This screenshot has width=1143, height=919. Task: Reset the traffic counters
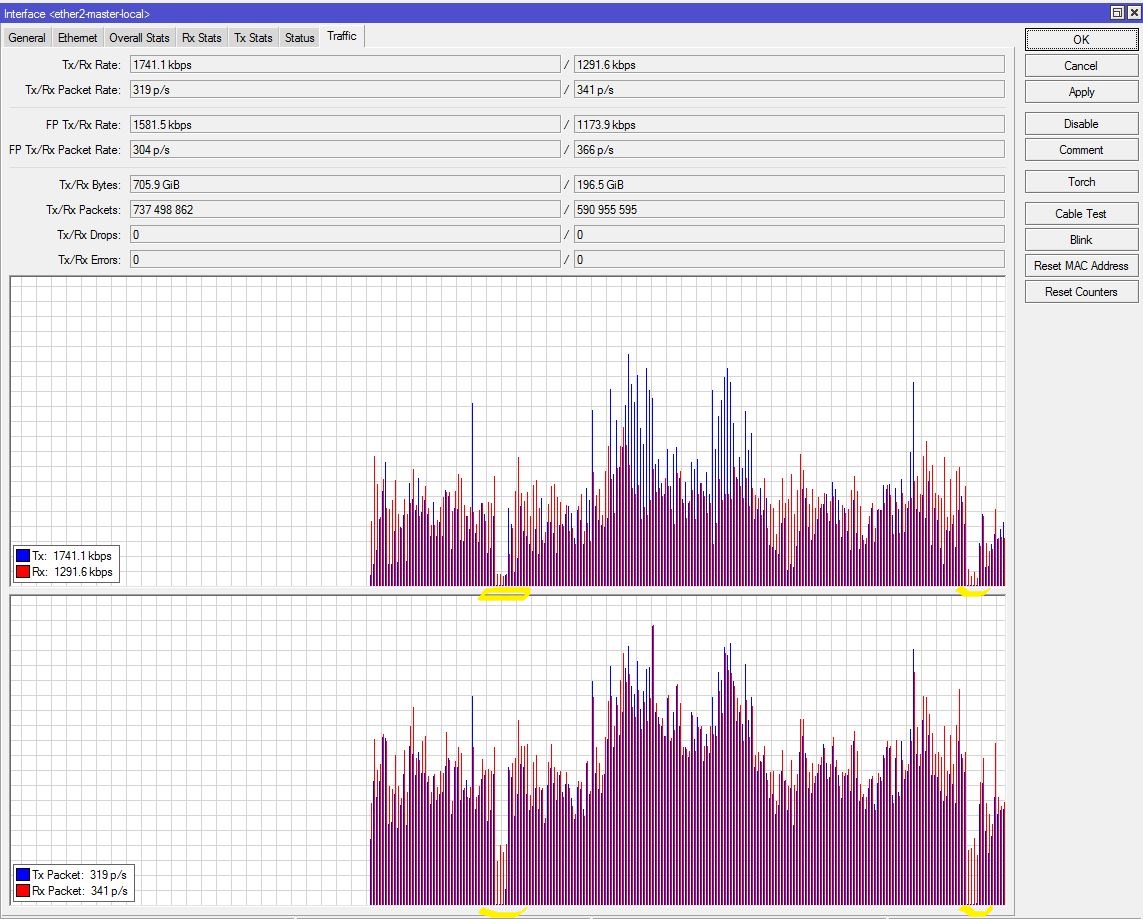click(x=1081, y=292)
